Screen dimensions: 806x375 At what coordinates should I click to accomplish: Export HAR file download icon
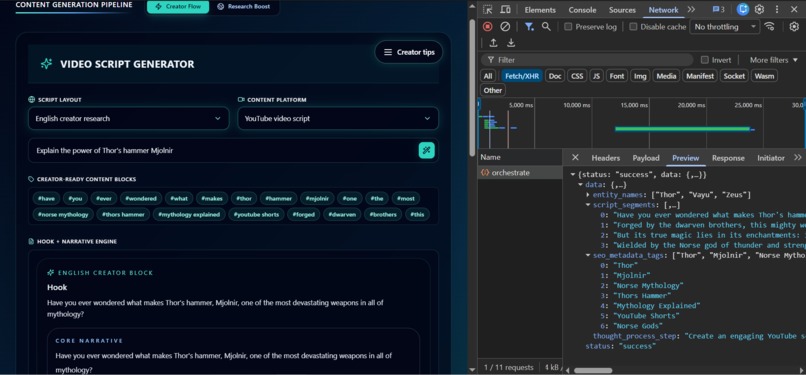[x=511, y=43]
